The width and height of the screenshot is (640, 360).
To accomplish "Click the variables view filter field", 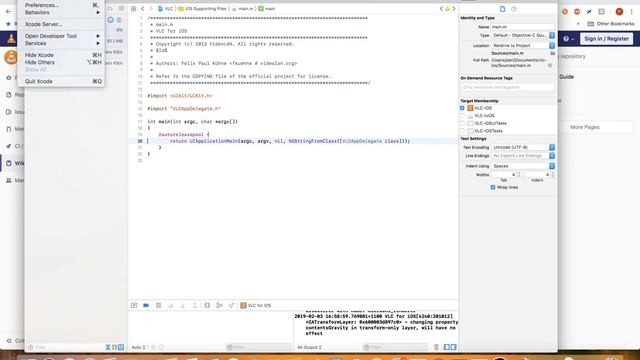I will (x=258, y=347).
